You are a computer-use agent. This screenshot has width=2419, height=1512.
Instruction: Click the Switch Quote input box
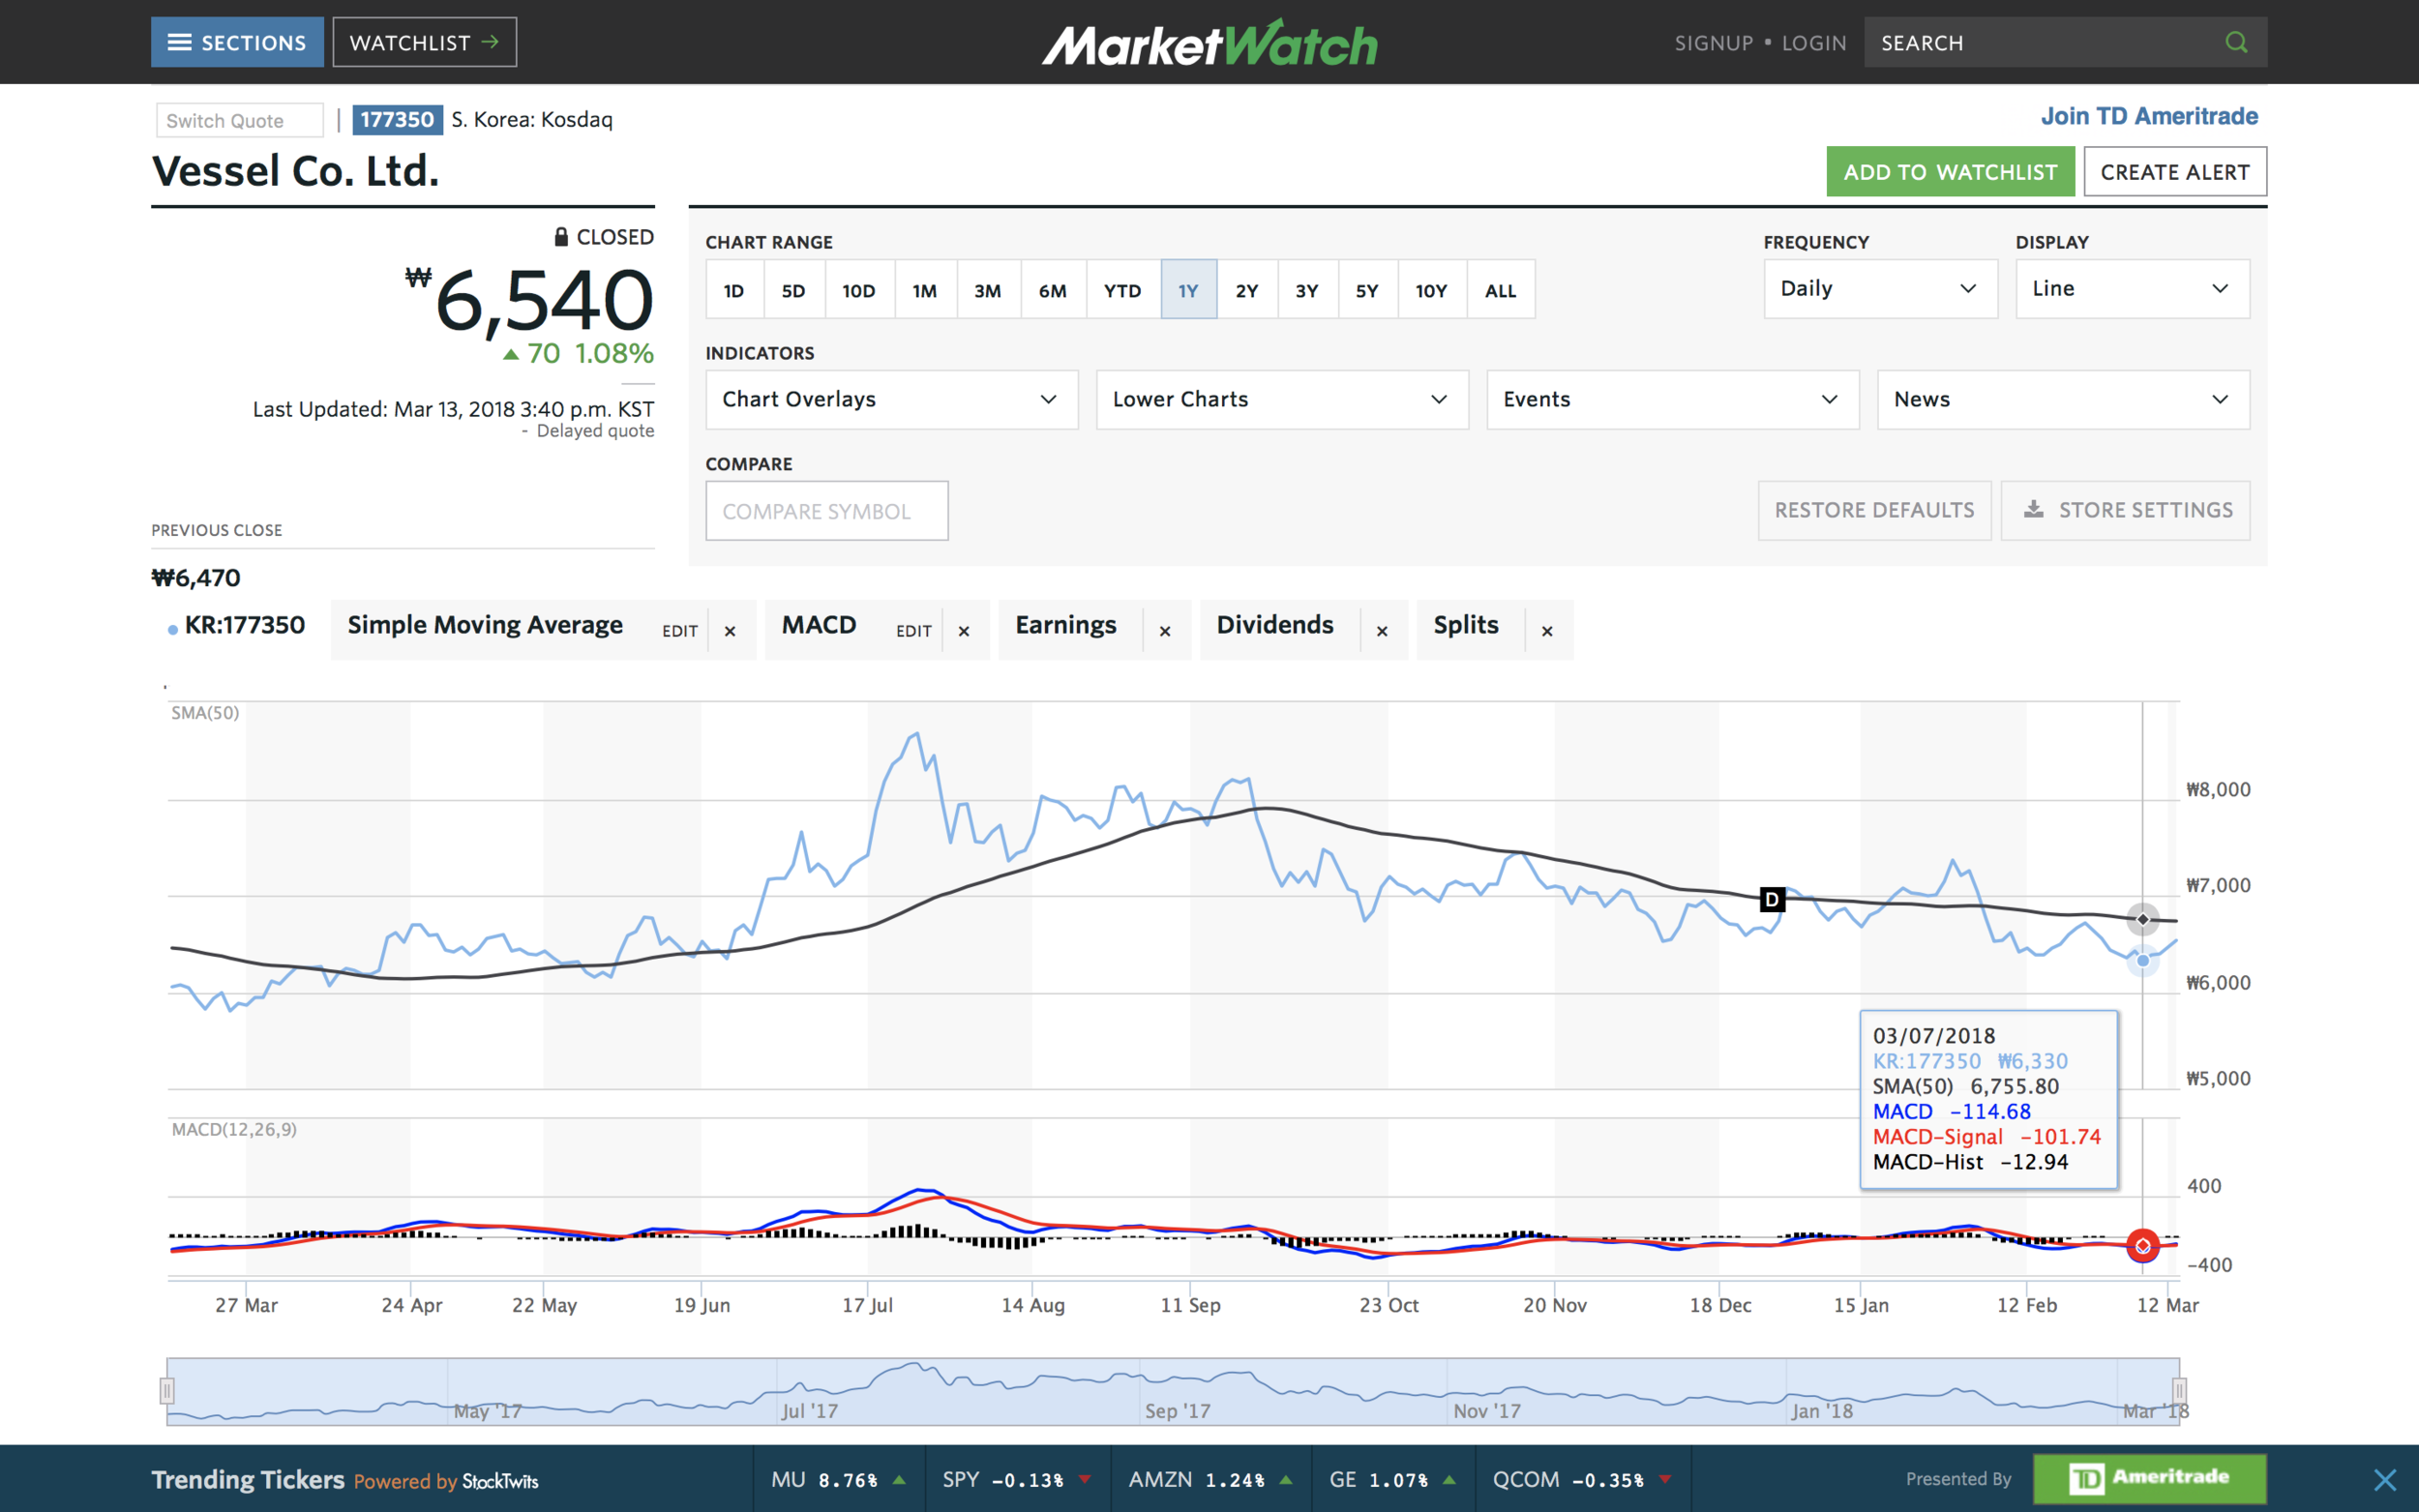[240, 120]
